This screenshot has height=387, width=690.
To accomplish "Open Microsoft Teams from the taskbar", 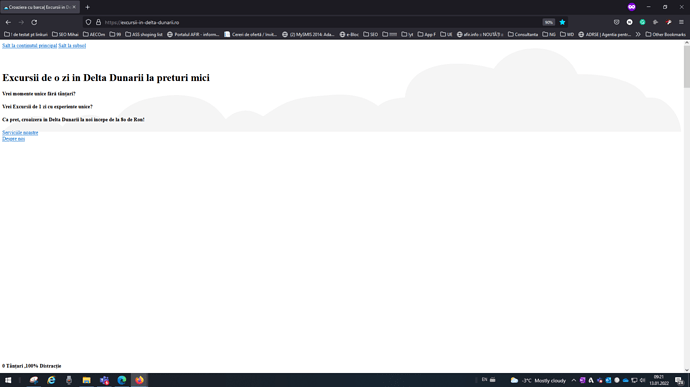I will tap(104, 380).
